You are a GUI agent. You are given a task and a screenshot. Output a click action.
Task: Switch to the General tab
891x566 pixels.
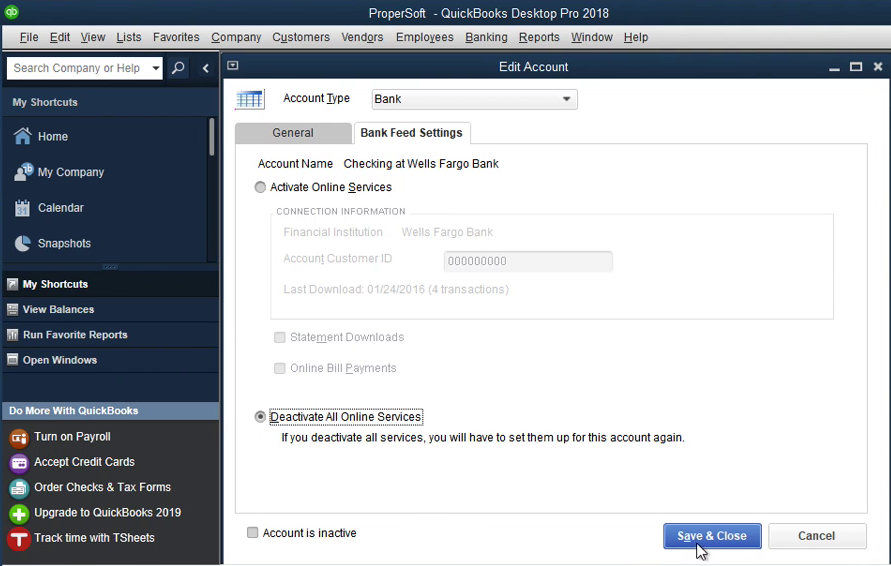pos(293,133)
